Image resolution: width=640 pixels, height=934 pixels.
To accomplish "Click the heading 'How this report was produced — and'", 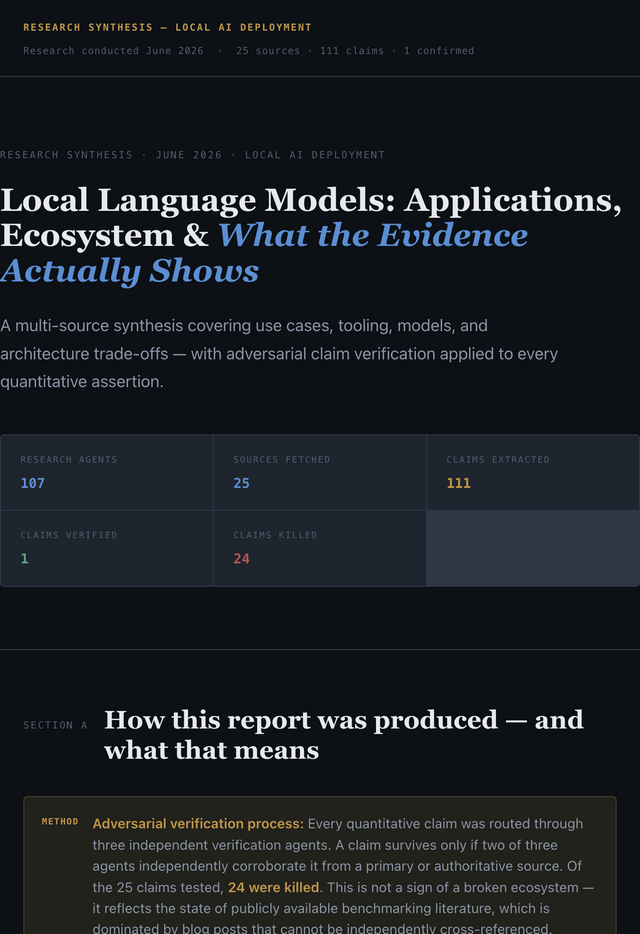I will click(344, 720).
